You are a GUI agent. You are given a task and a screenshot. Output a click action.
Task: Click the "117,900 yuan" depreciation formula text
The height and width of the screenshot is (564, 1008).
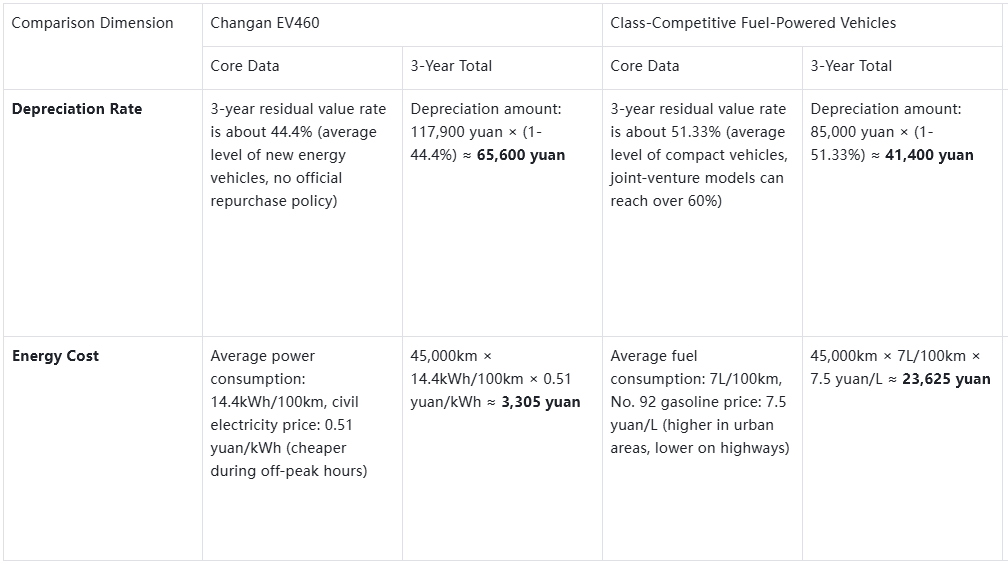coord(457,132)
